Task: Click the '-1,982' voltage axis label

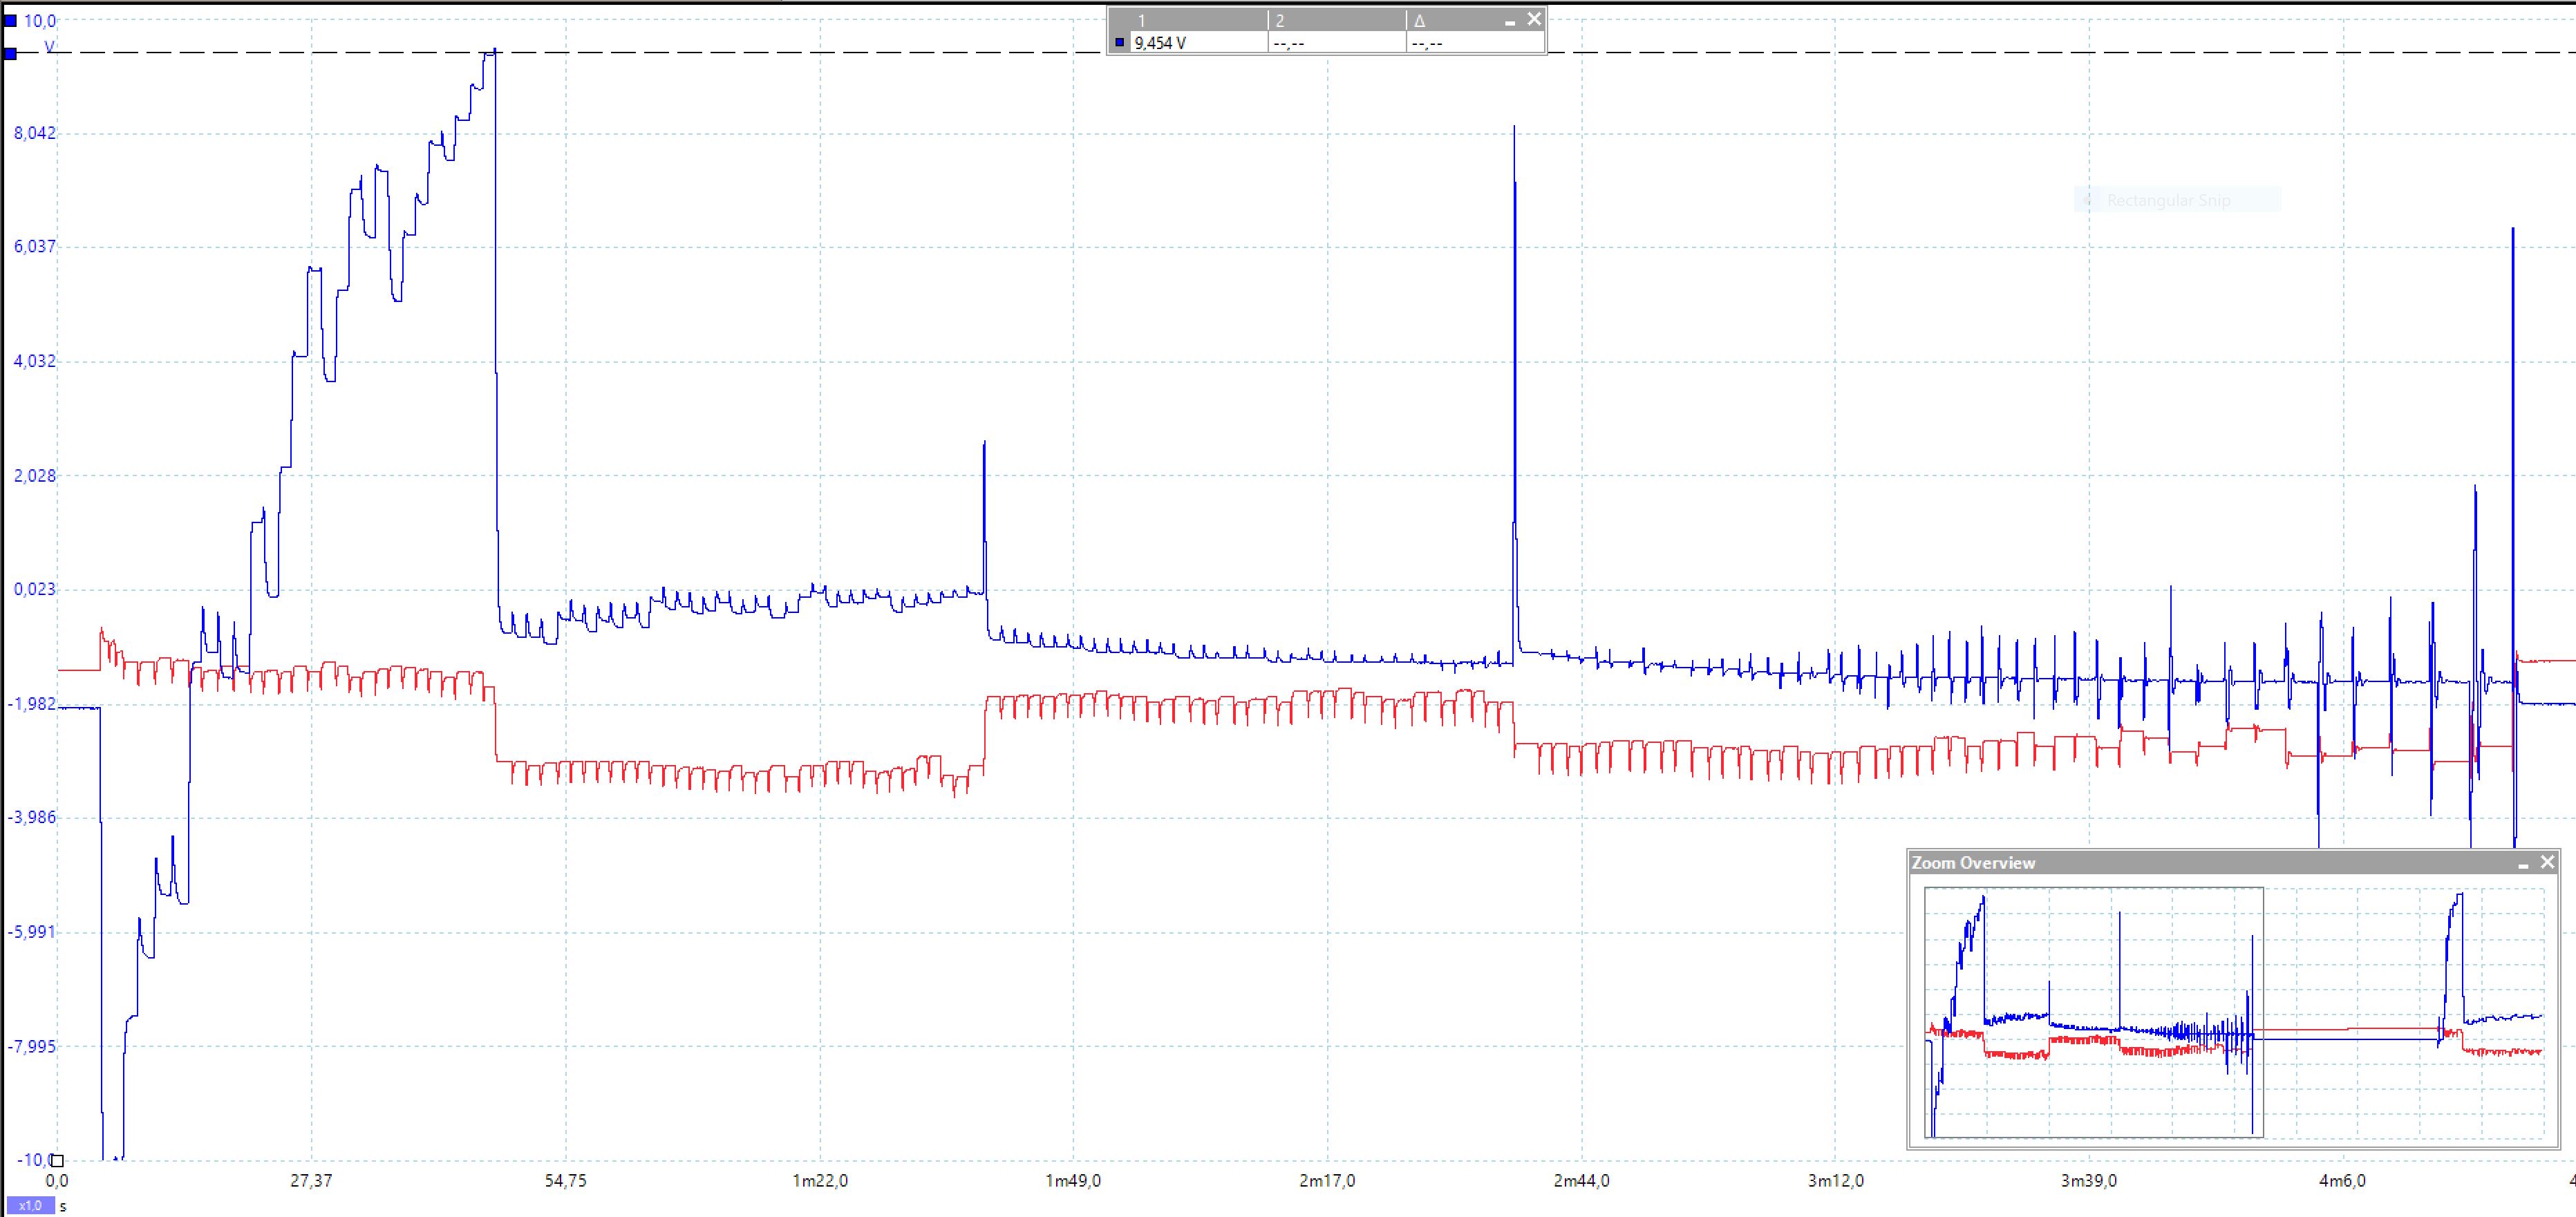Action: (x=32, y=704)
